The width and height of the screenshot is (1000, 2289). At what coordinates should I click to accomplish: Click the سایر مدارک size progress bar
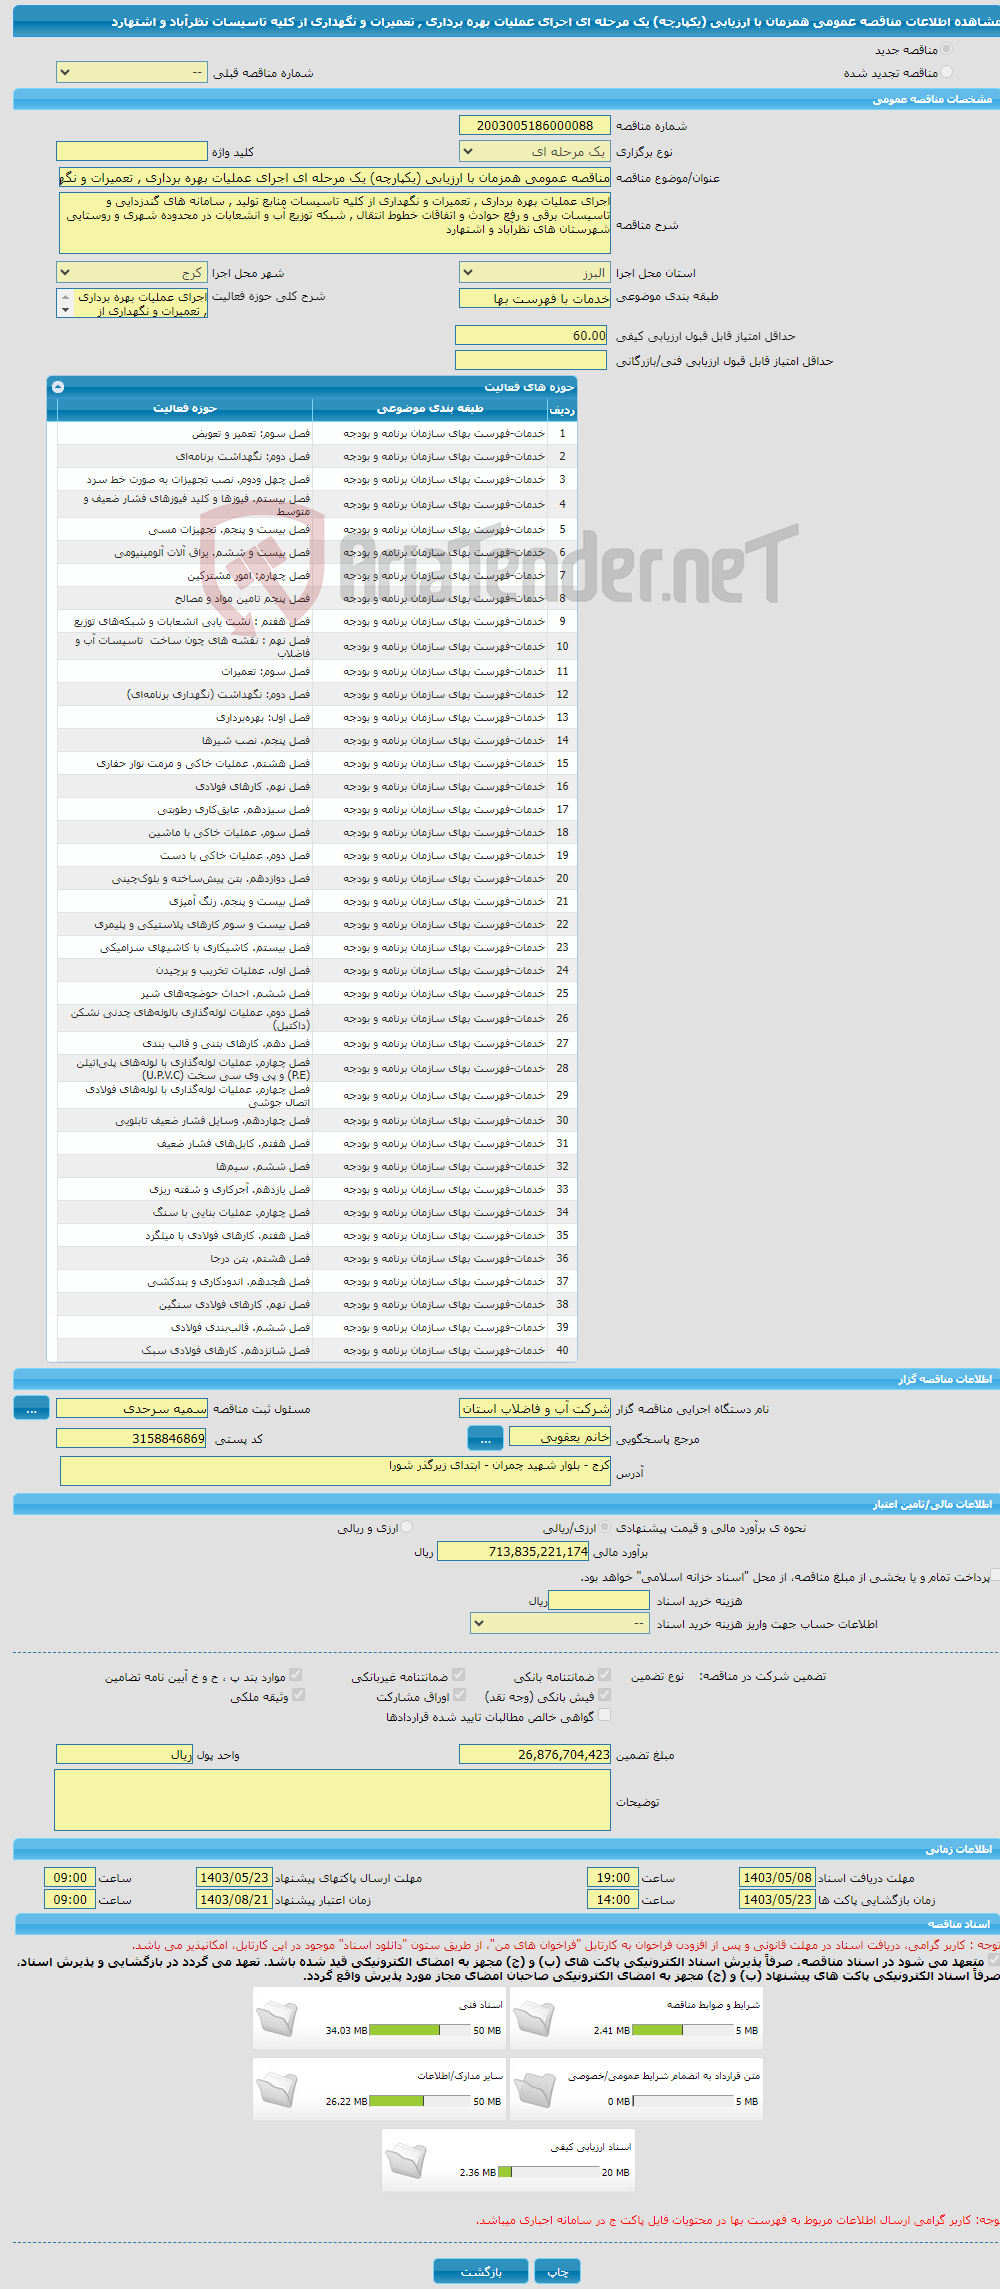coord(420,2101)
